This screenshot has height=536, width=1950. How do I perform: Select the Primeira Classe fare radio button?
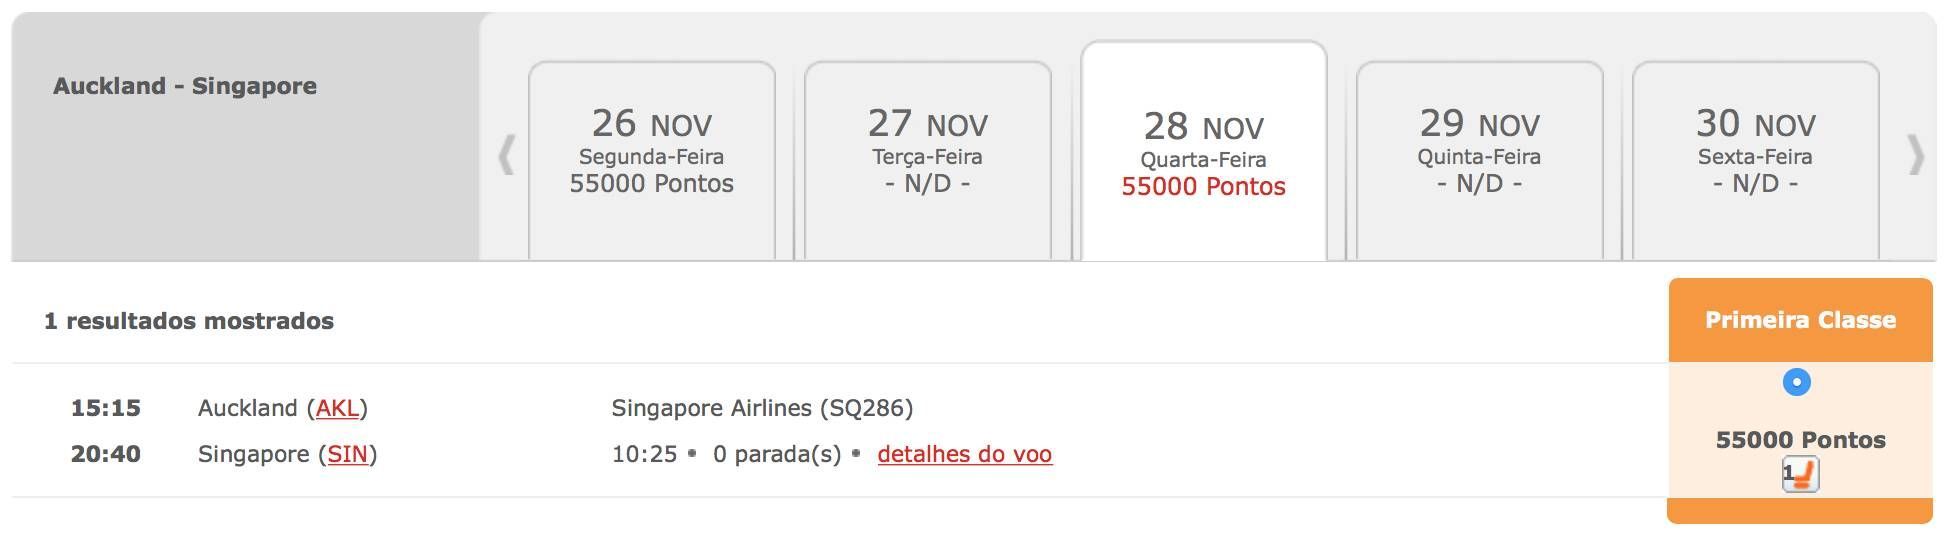pyautogui.click(x=1797, y=382)
